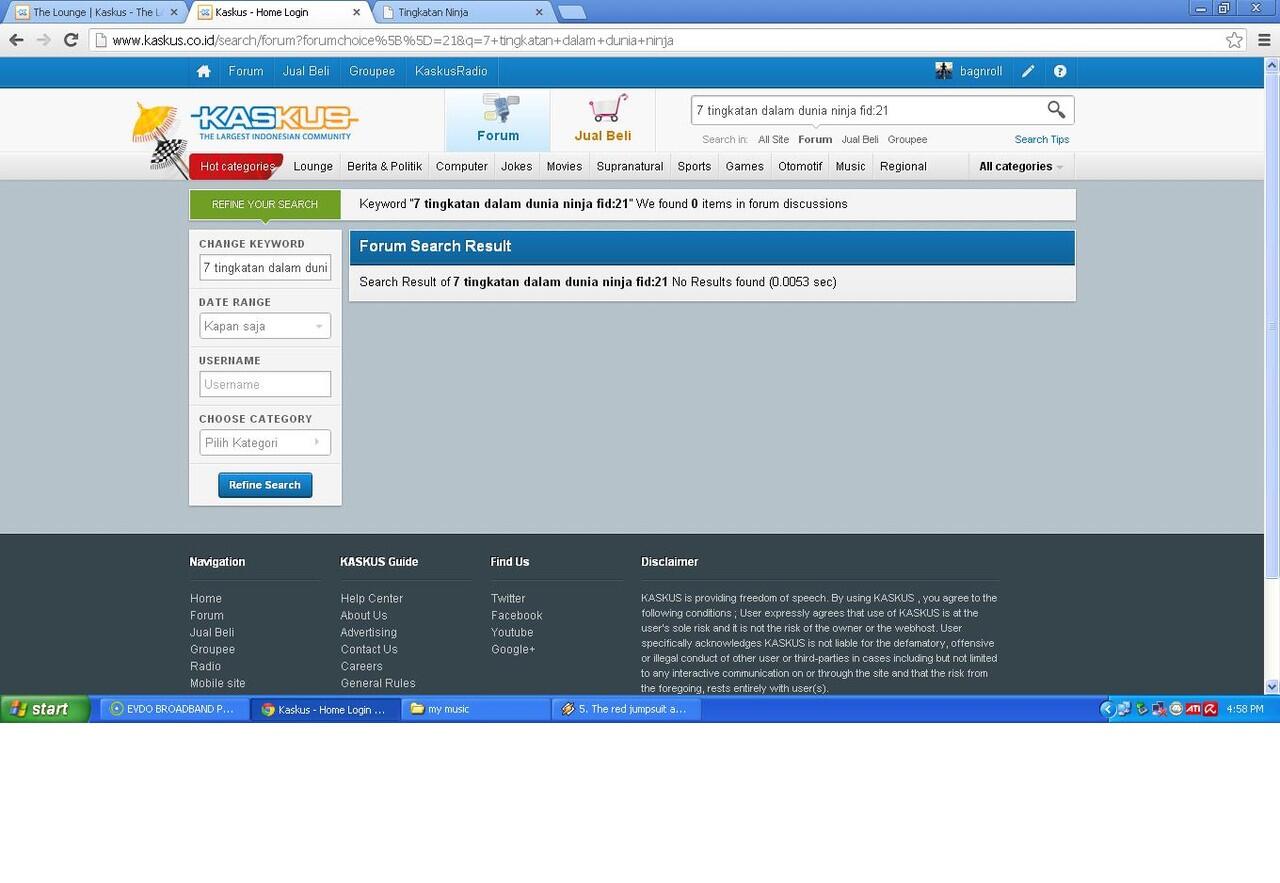Open the Supranatural category
Viewport: 1280px width, 883px height.
pos(630,167)
